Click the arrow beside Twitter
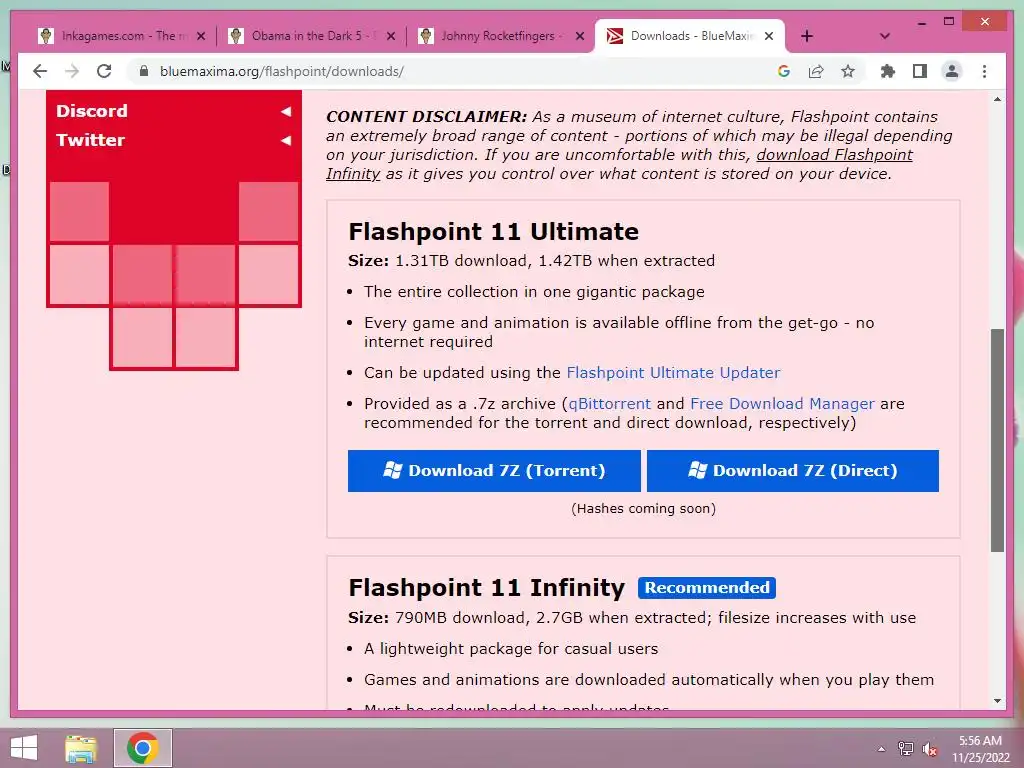 (x=285, y=140)
